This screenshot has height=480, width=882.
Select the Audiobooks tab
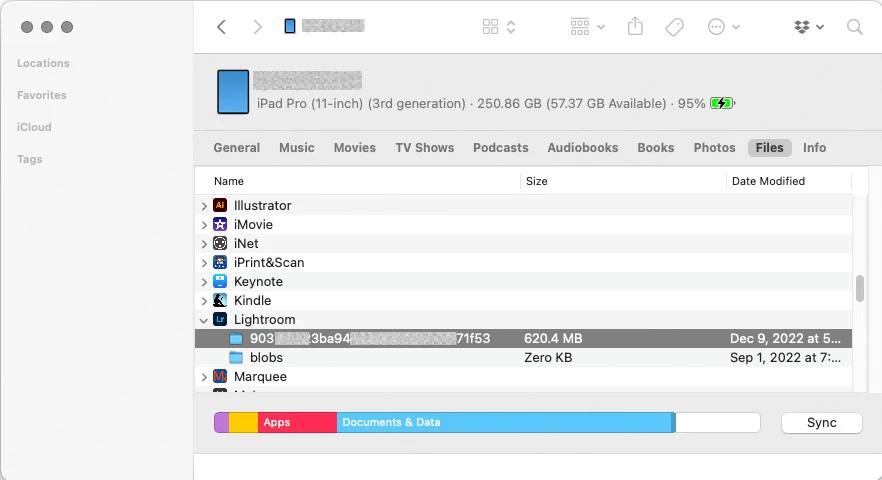(x=583, y=147)
